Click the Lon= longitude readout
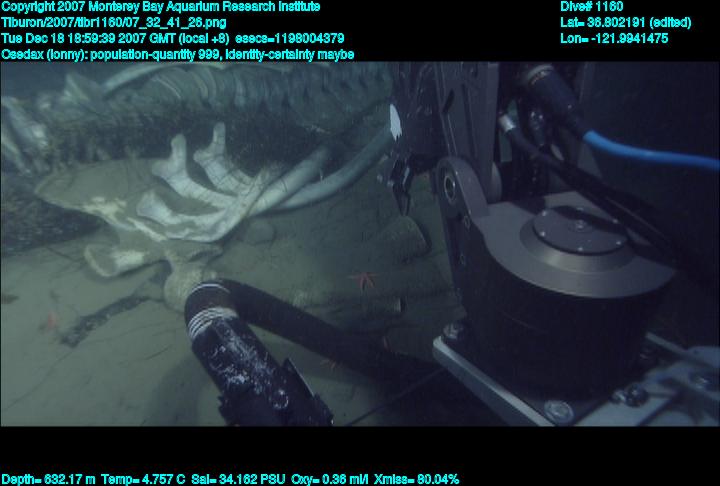 pyautogui.click(x=614, y=38)
